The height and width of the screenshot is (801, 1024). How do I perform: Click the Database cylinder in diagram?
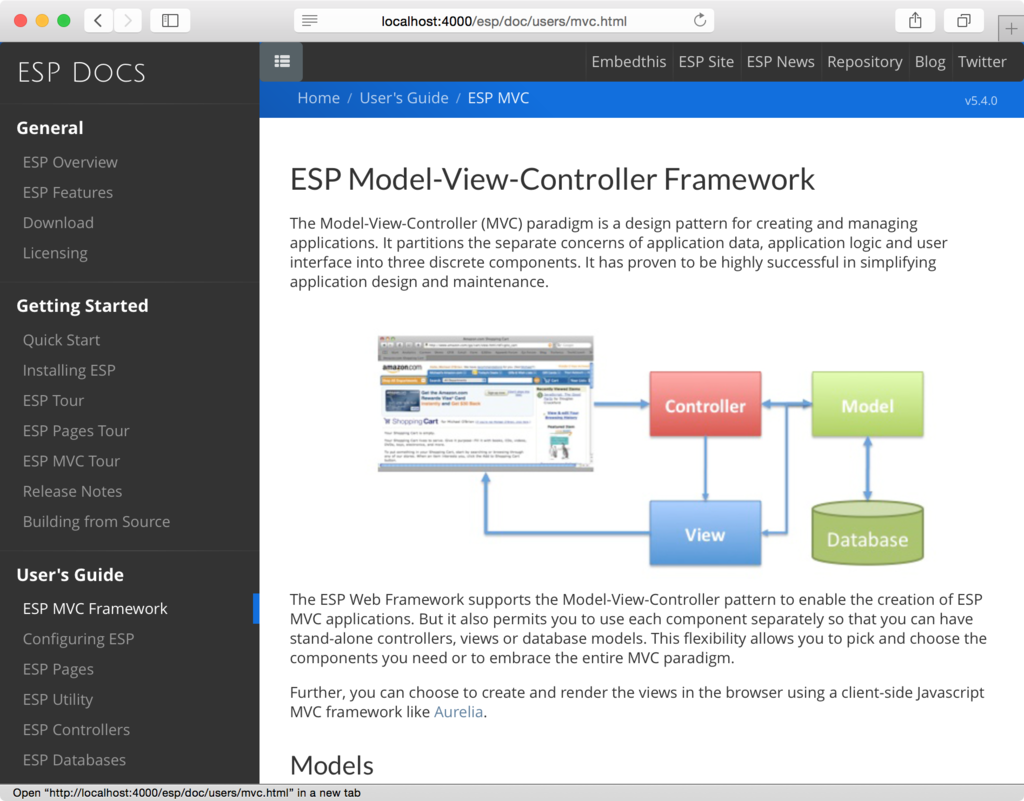pos(867,532)
